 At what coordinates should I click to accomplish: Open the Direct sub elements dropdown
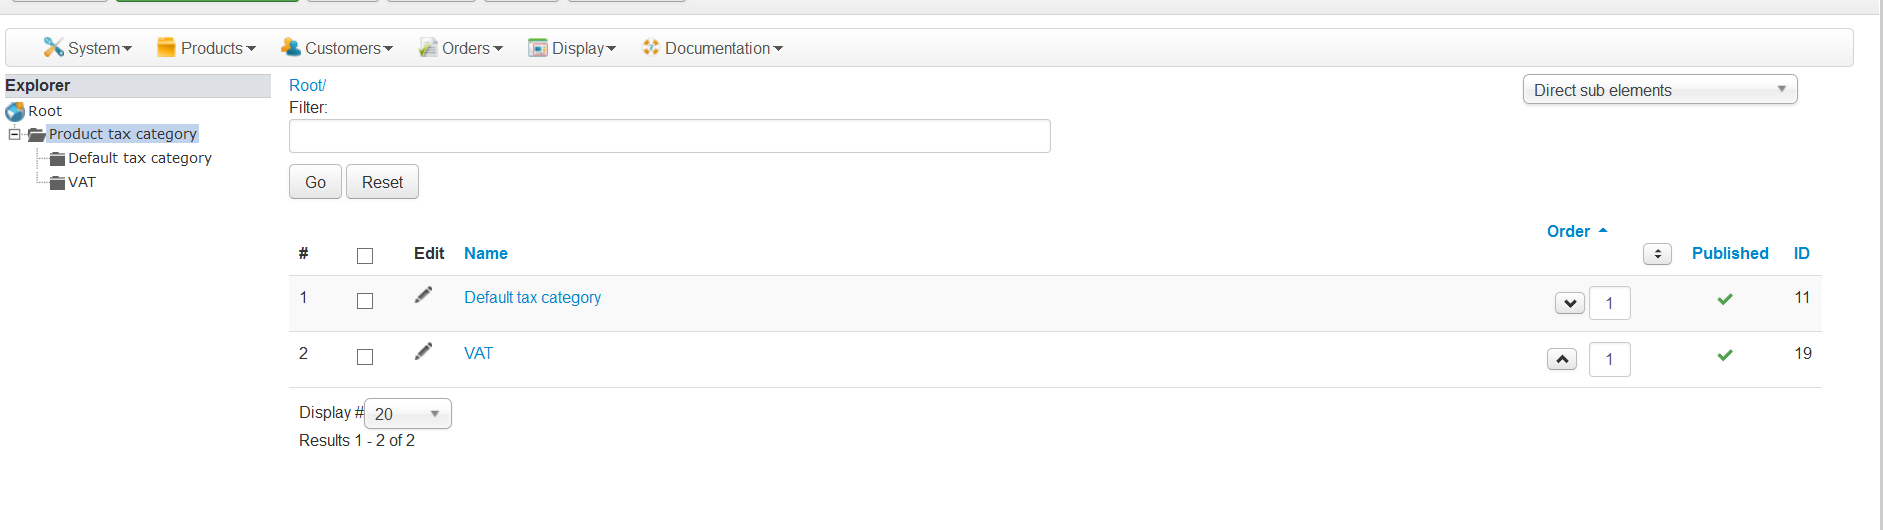point(1659,90)
